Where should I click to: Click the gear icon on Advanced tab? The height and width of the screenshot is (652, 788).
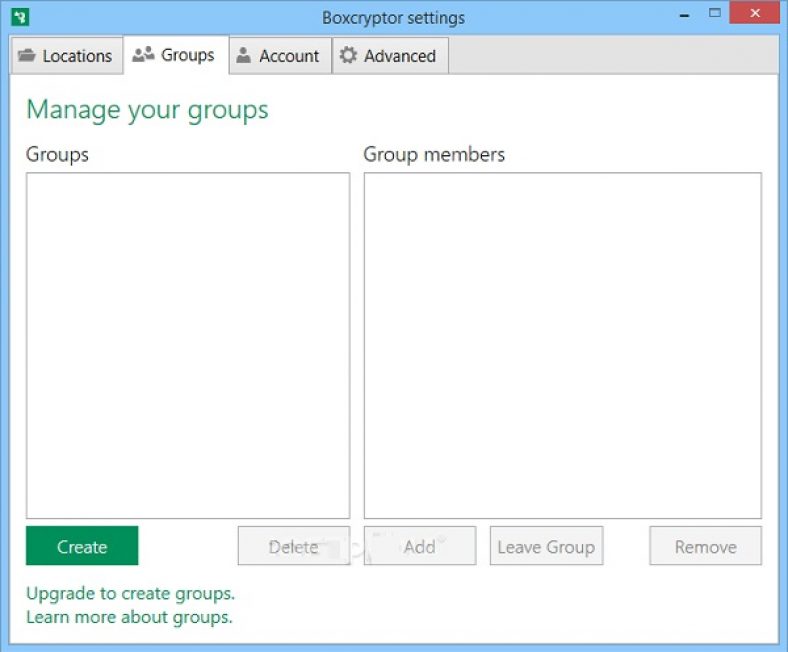pos(348,56)
